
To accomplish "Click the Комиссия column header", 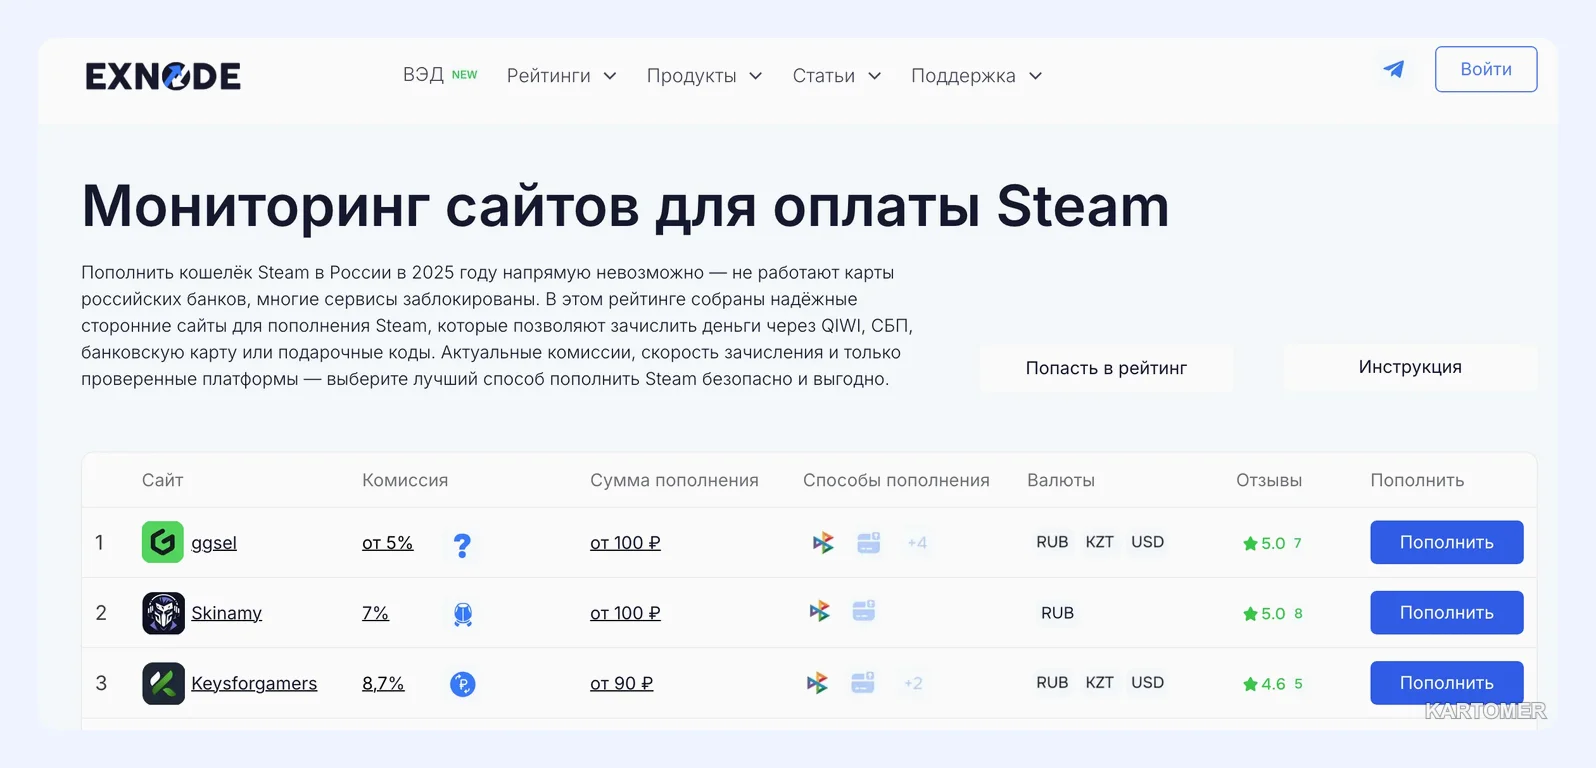I will 405,480.
